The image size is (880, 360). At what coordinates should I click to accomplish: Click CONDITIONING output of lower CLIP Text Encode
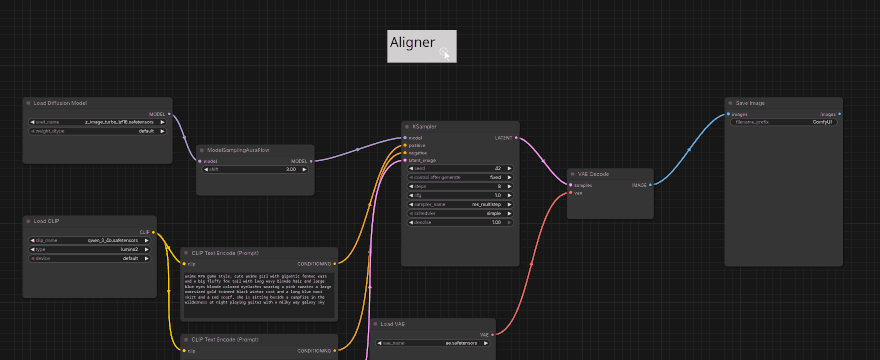334,350
